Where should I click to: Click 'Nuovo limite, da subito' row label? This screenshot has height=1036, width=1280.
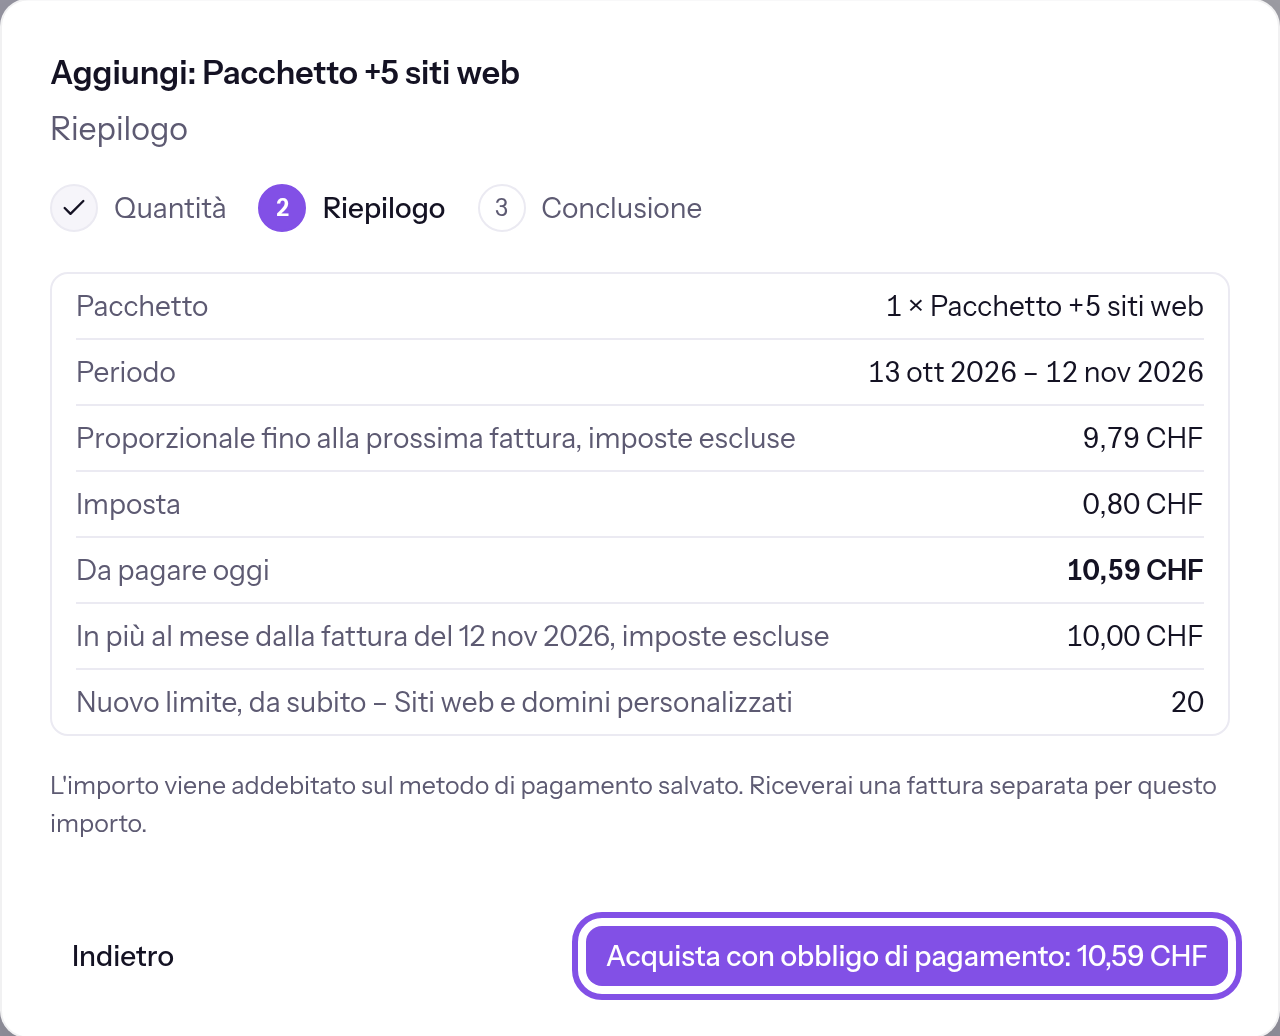[435, 702]
